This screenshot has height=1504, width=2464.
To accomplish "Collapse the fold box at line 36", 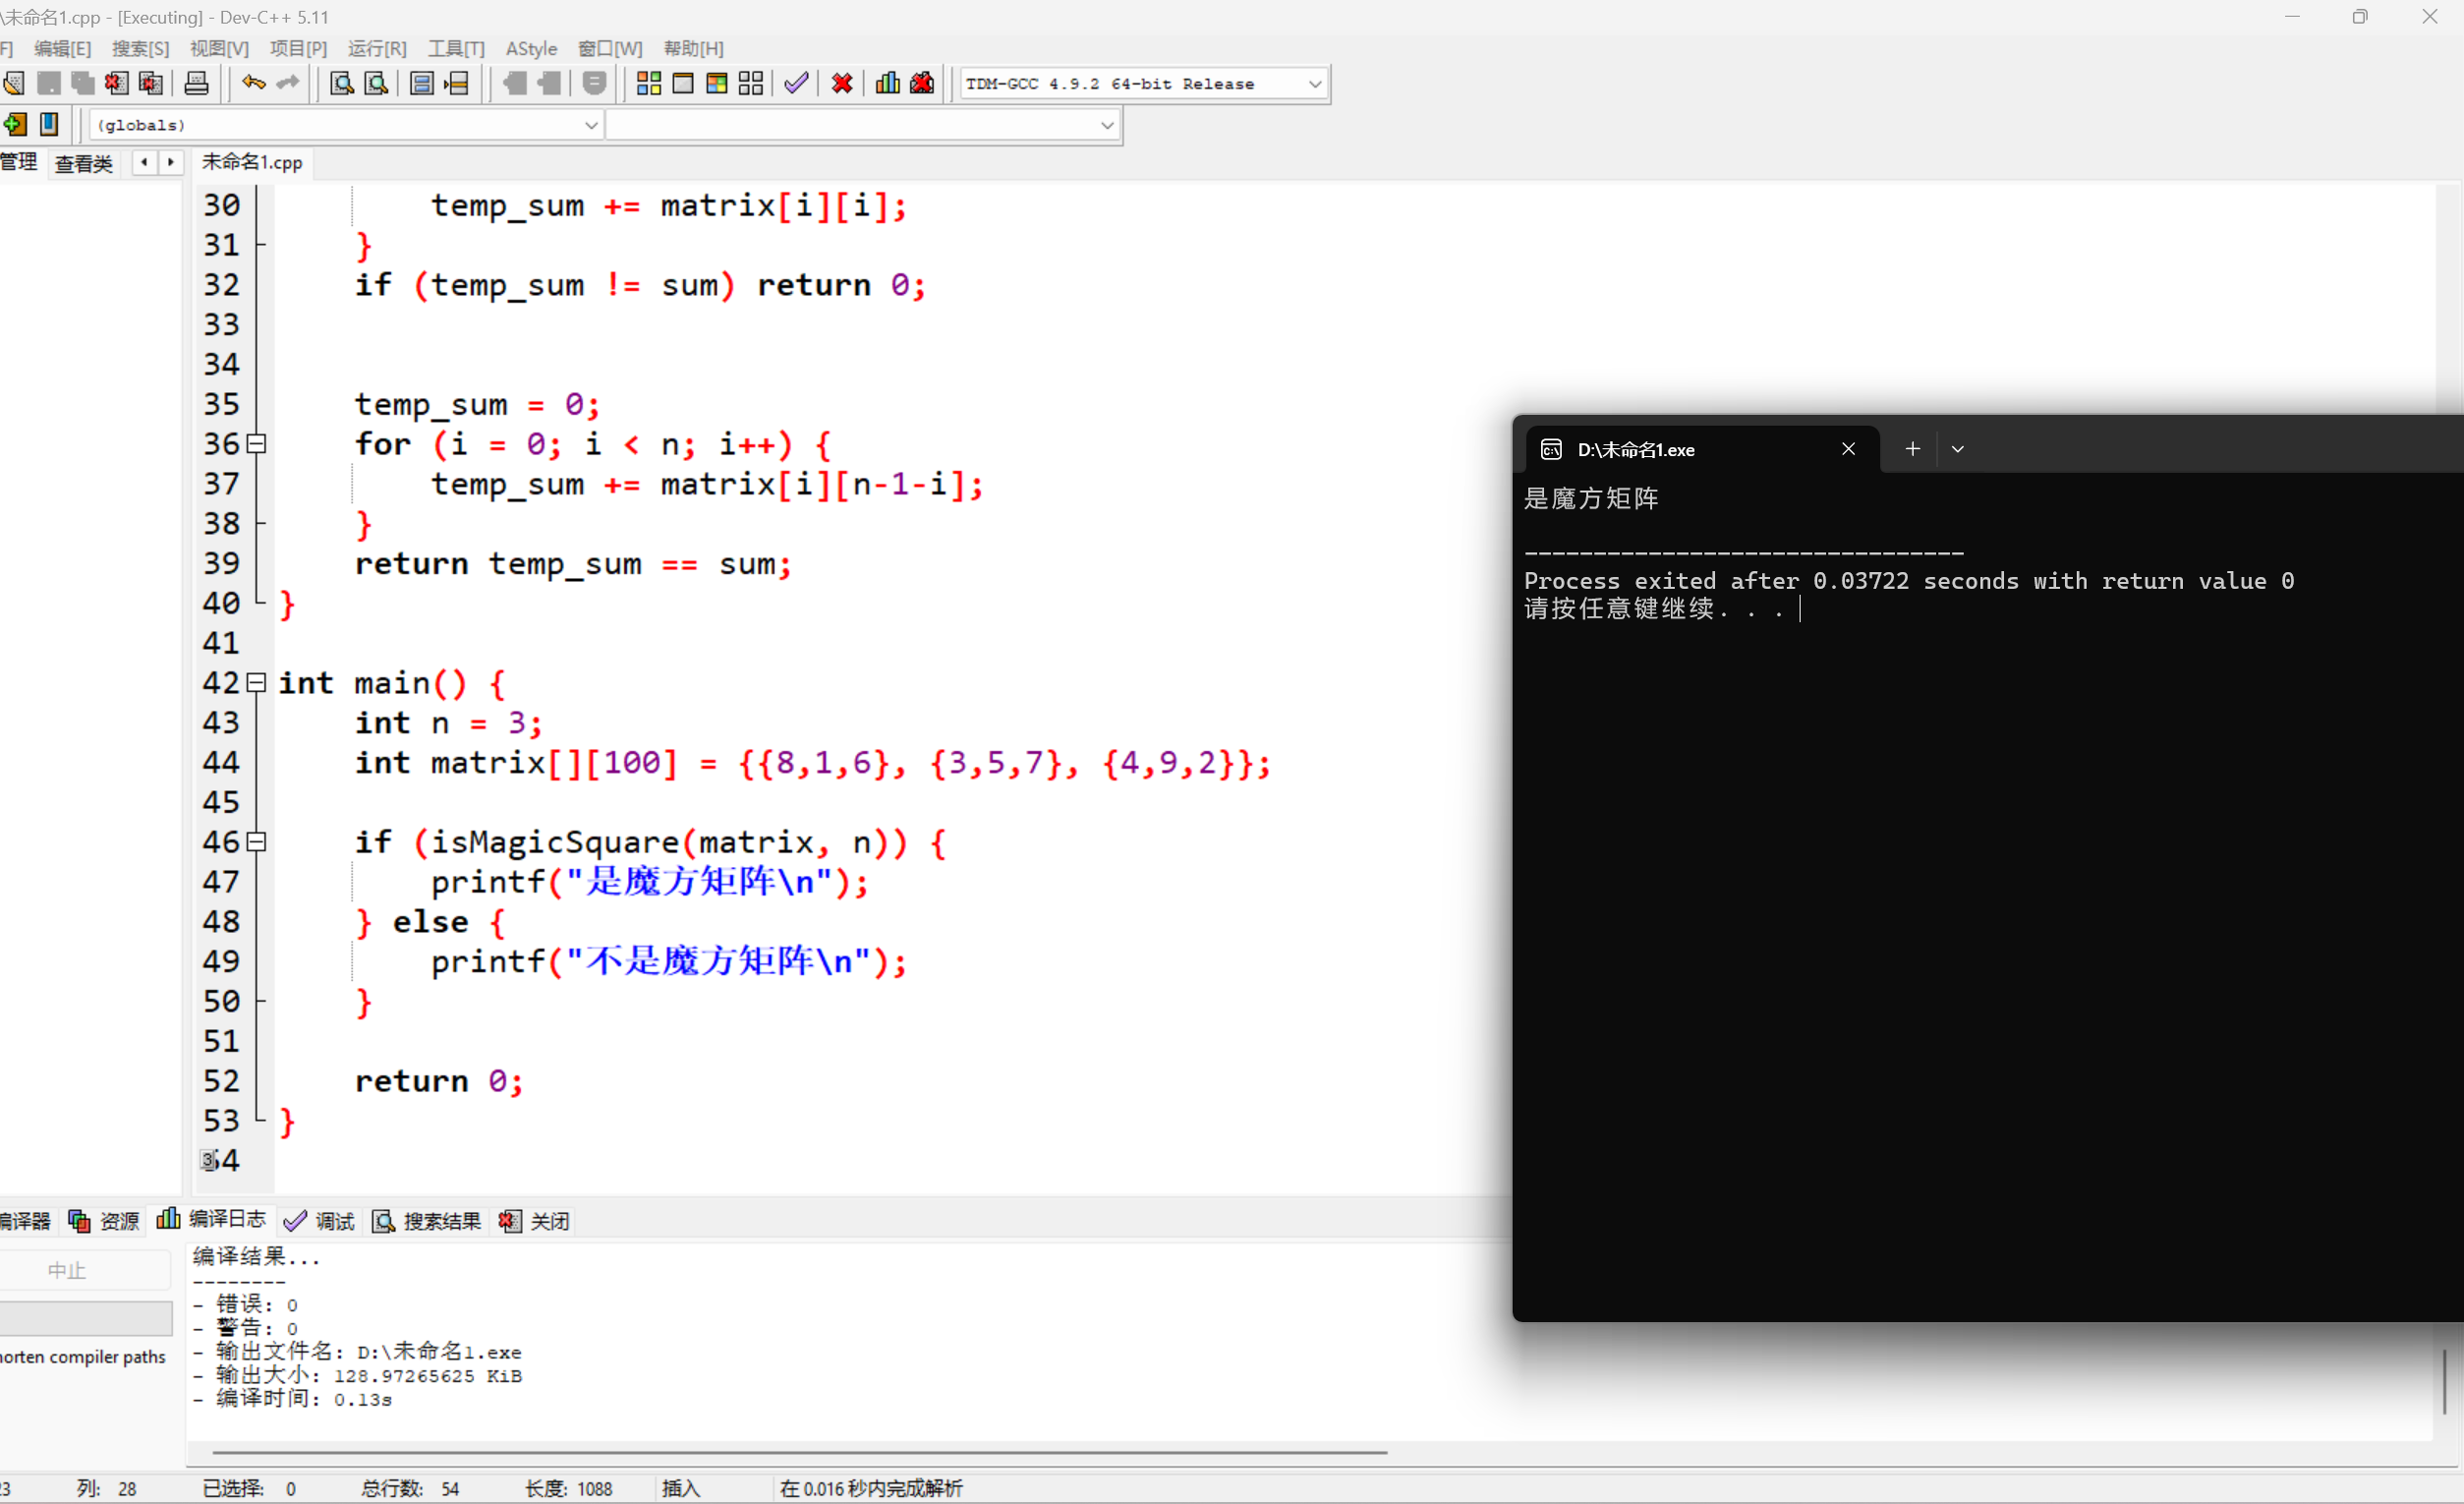I will [257, 444].
